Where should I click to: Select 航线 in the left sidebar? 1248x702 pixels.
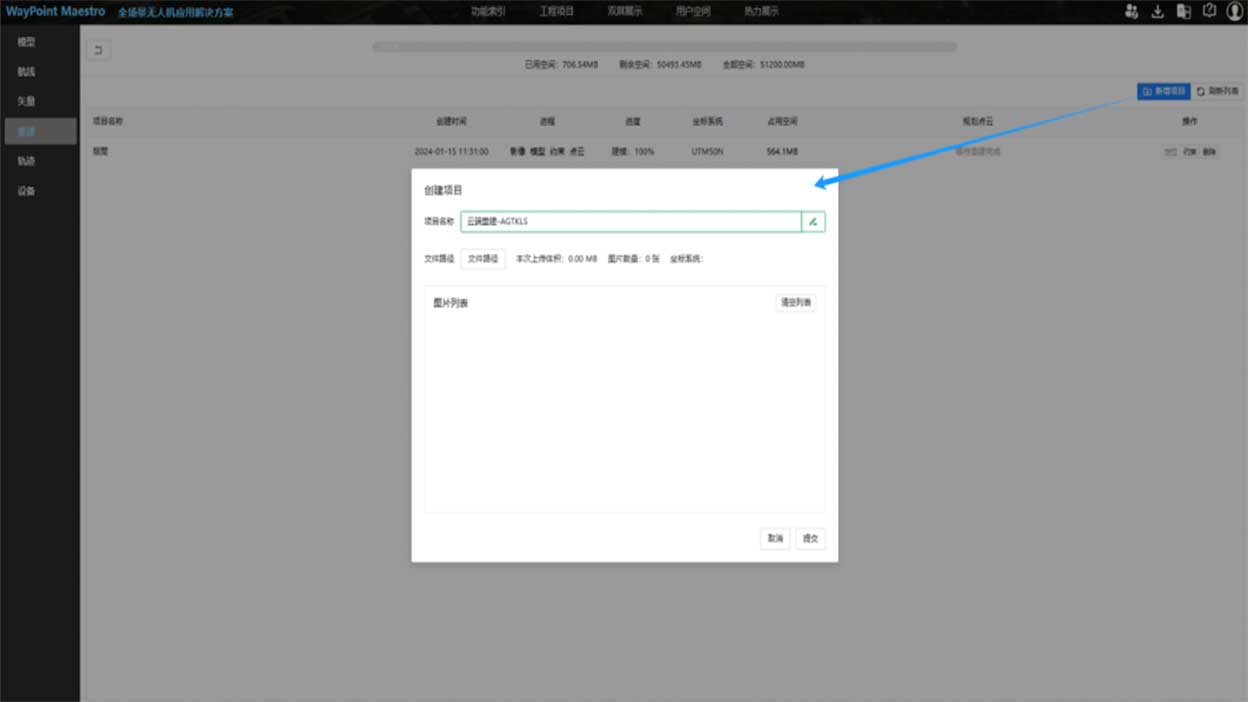pos(27,72)
